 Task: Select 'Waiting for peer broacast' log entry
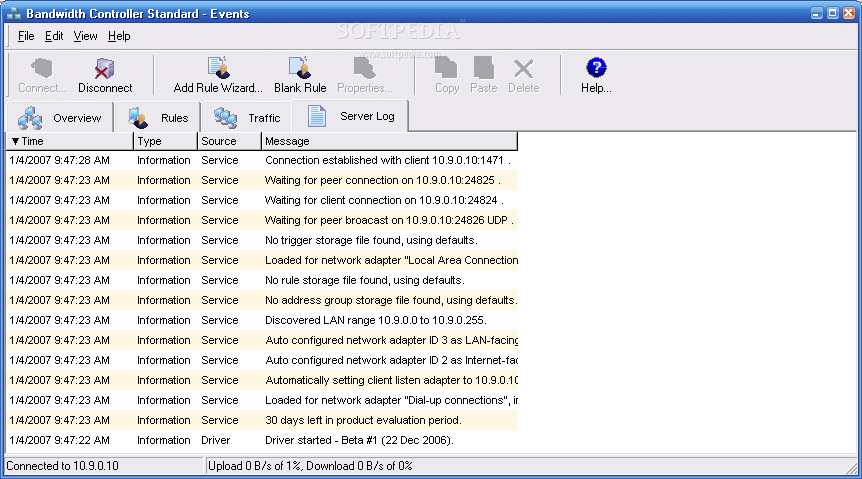(262, 221)
